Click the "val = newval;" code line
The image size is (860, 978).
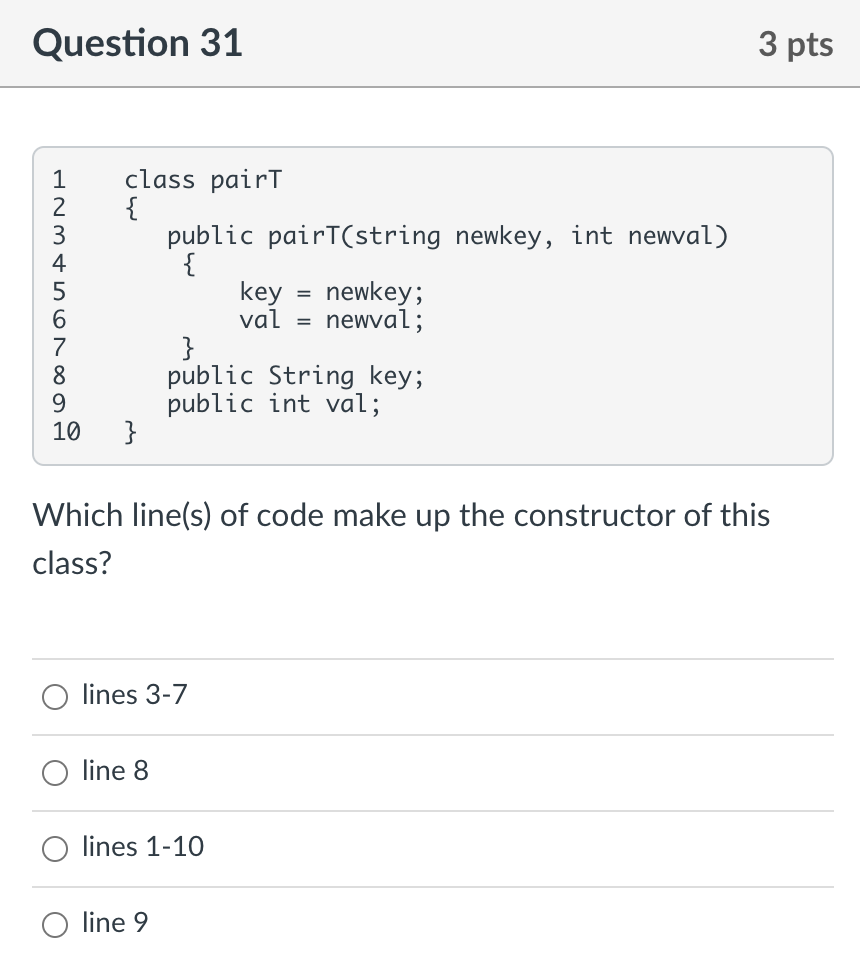point(330,320)
